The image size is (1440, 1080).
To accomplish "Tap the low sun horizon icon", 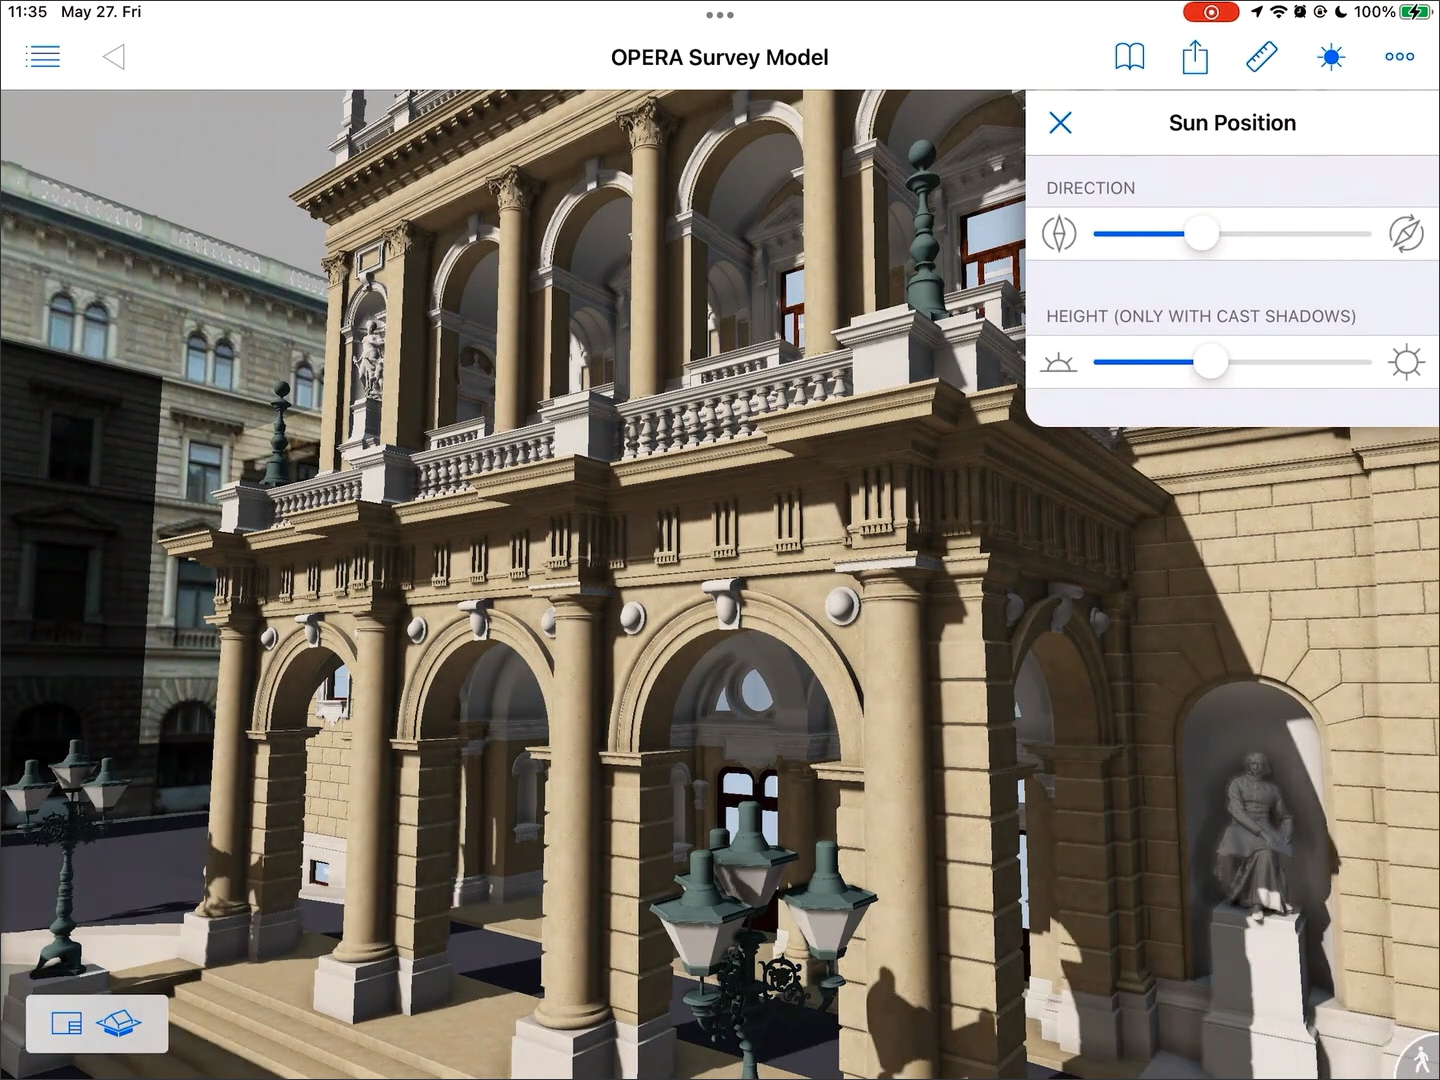I will (1058, 362).
